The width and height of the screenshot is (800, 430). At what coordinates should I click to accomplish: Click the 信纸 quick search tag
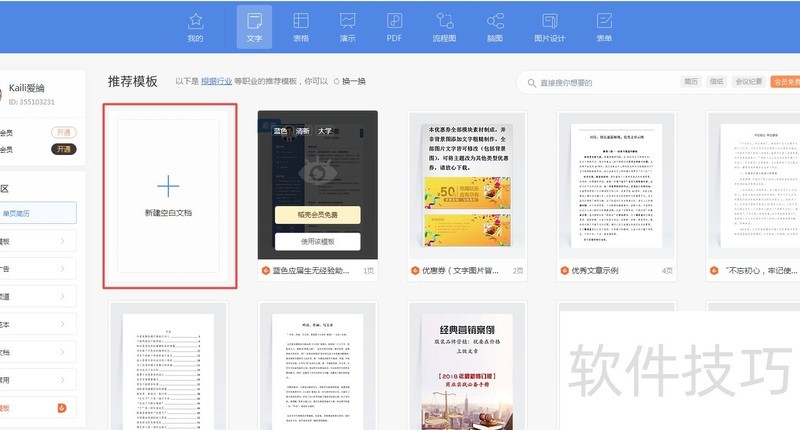pos(716,82)
